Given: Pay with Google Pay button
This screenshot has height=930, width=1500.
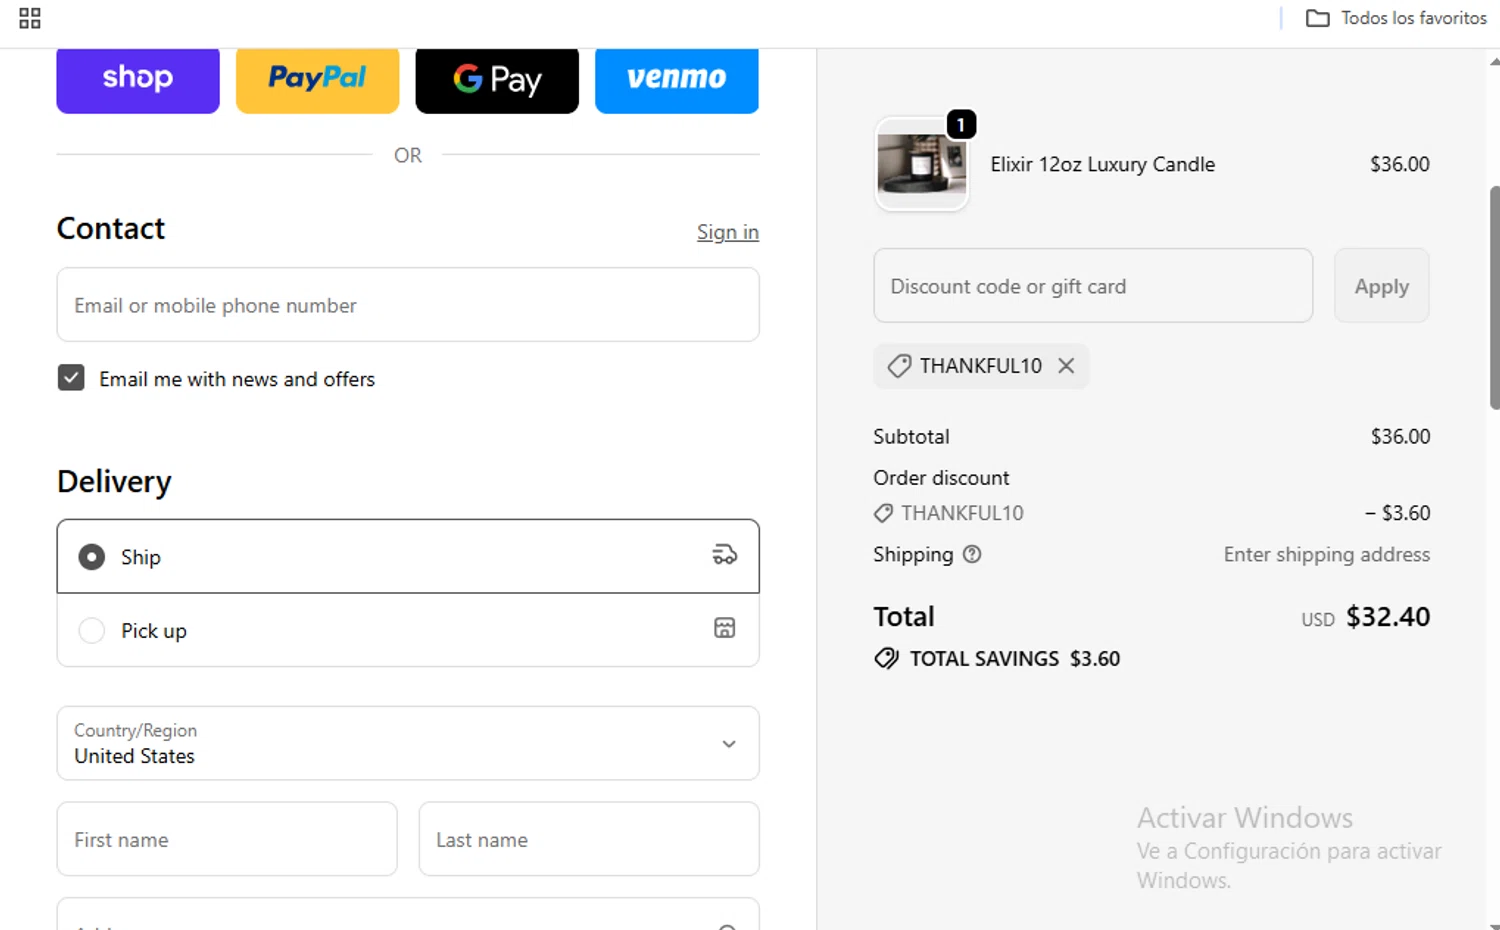Looking at the screenshot, I should click(x=497, y=79).
